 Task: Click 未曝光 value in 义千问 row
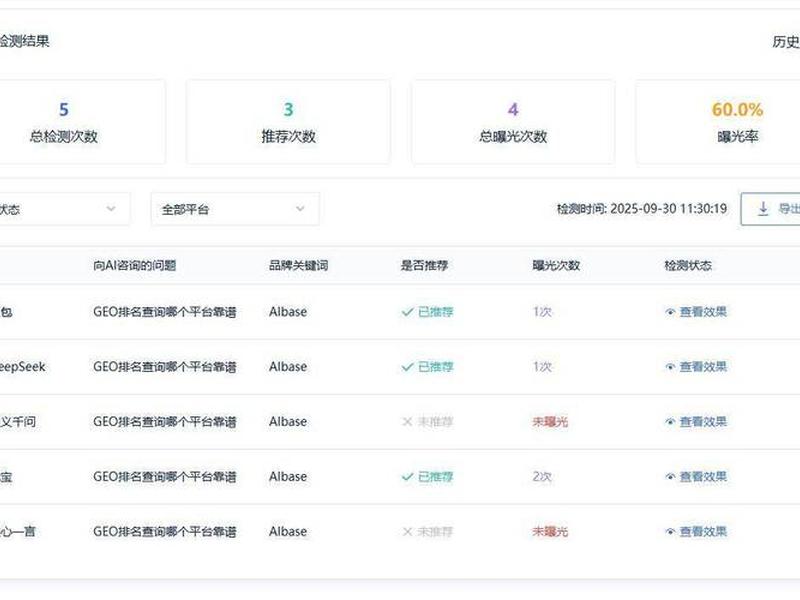[x=550, y=422]
